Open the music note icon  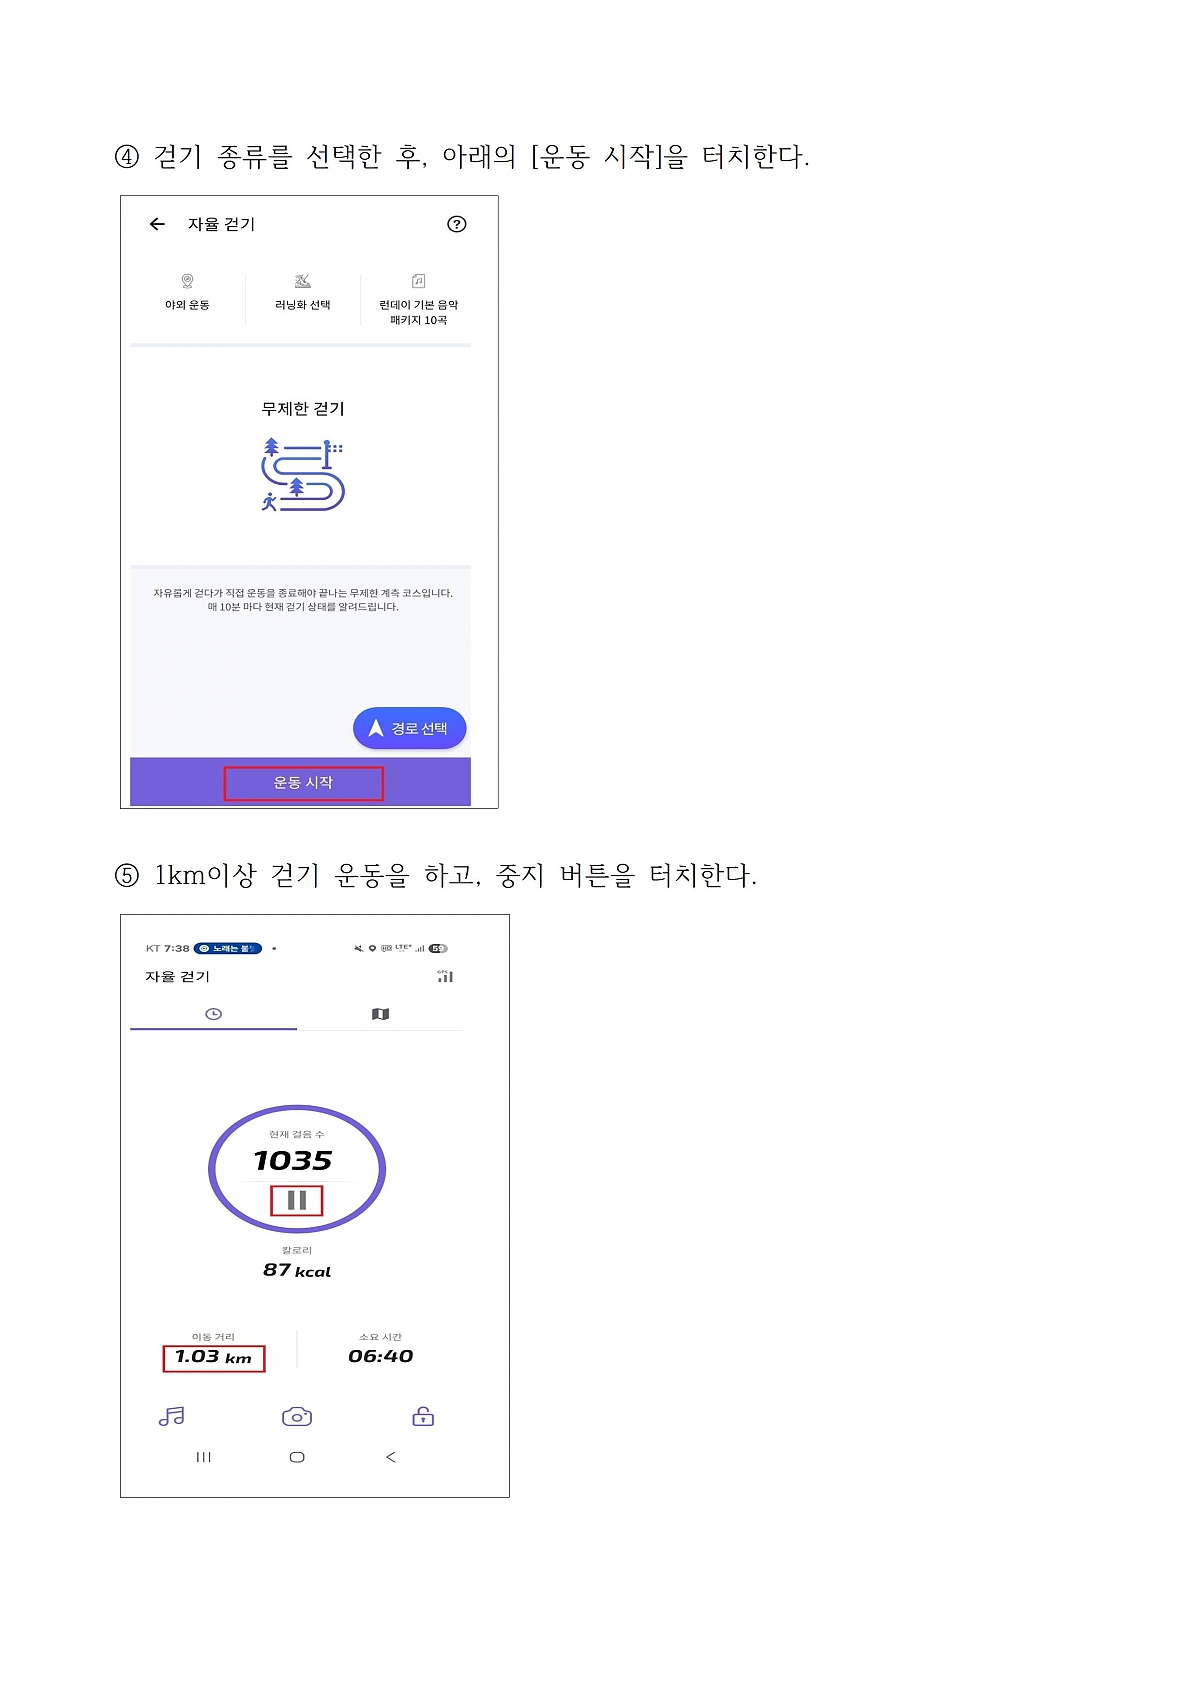click(x=172, y=1416)
